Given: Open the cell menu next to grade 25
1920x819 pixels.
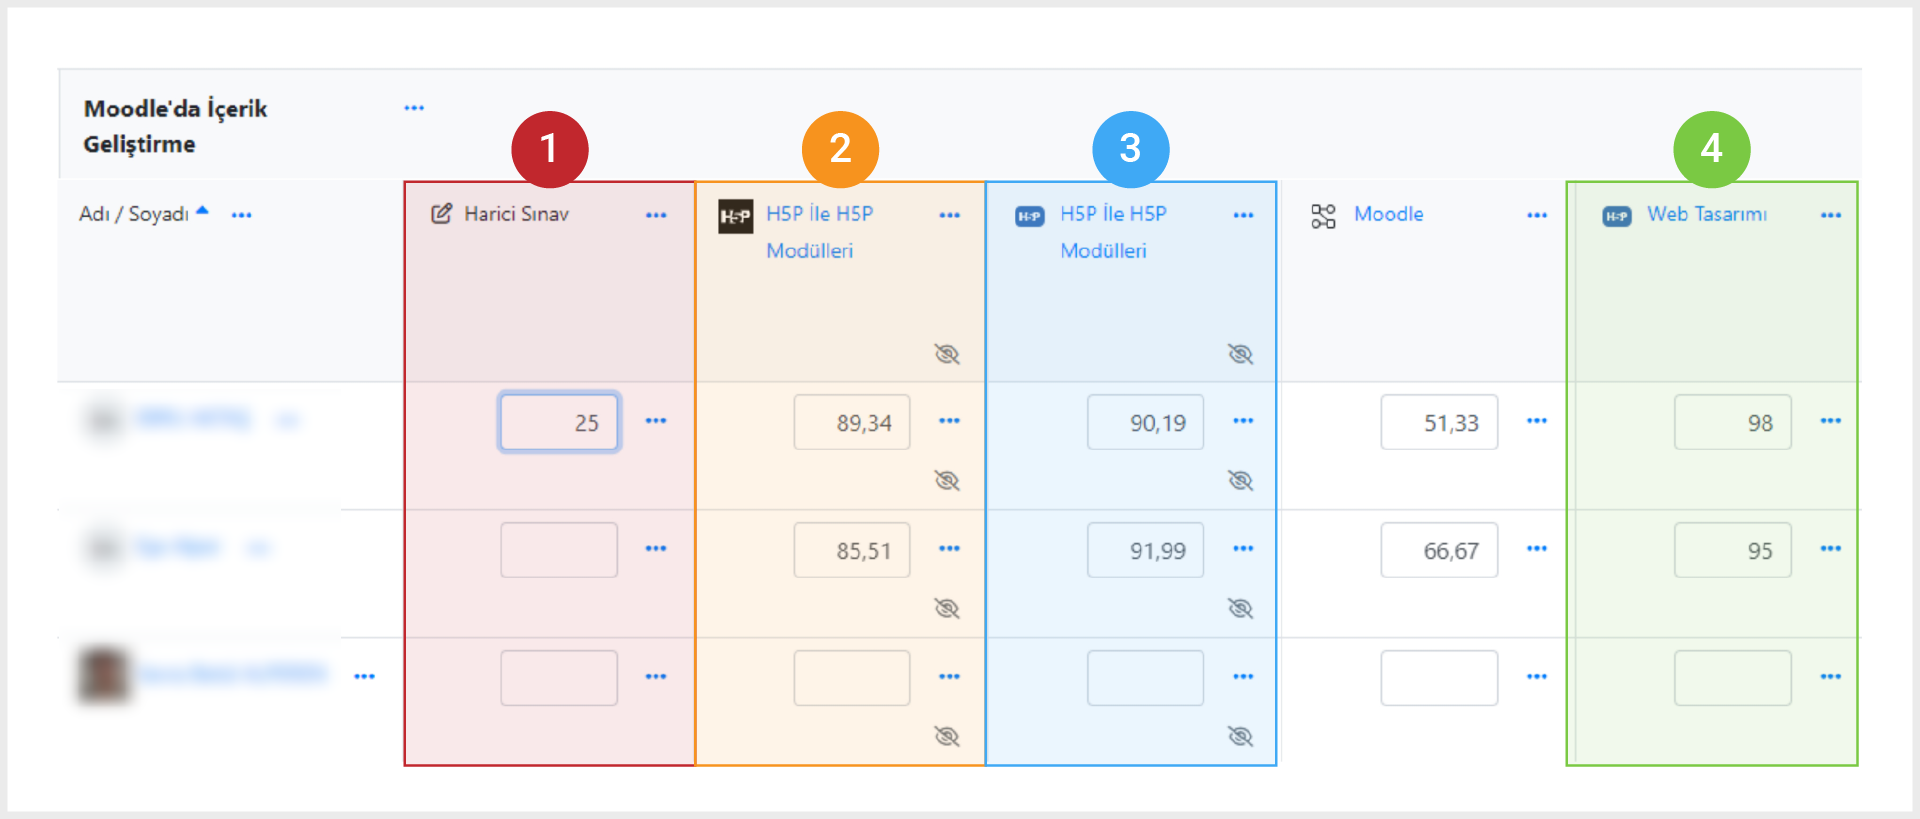Looking at the screenshot, I should point(656,421).
